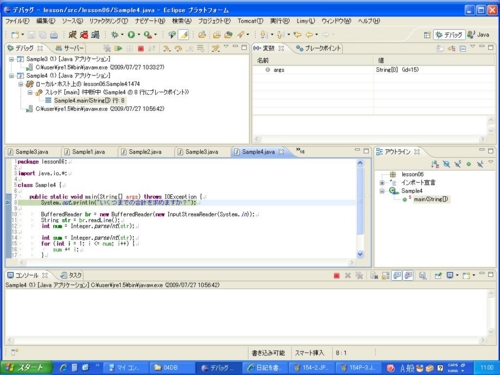
Task: Select lesson06 package in Outline
Action: 413,174
